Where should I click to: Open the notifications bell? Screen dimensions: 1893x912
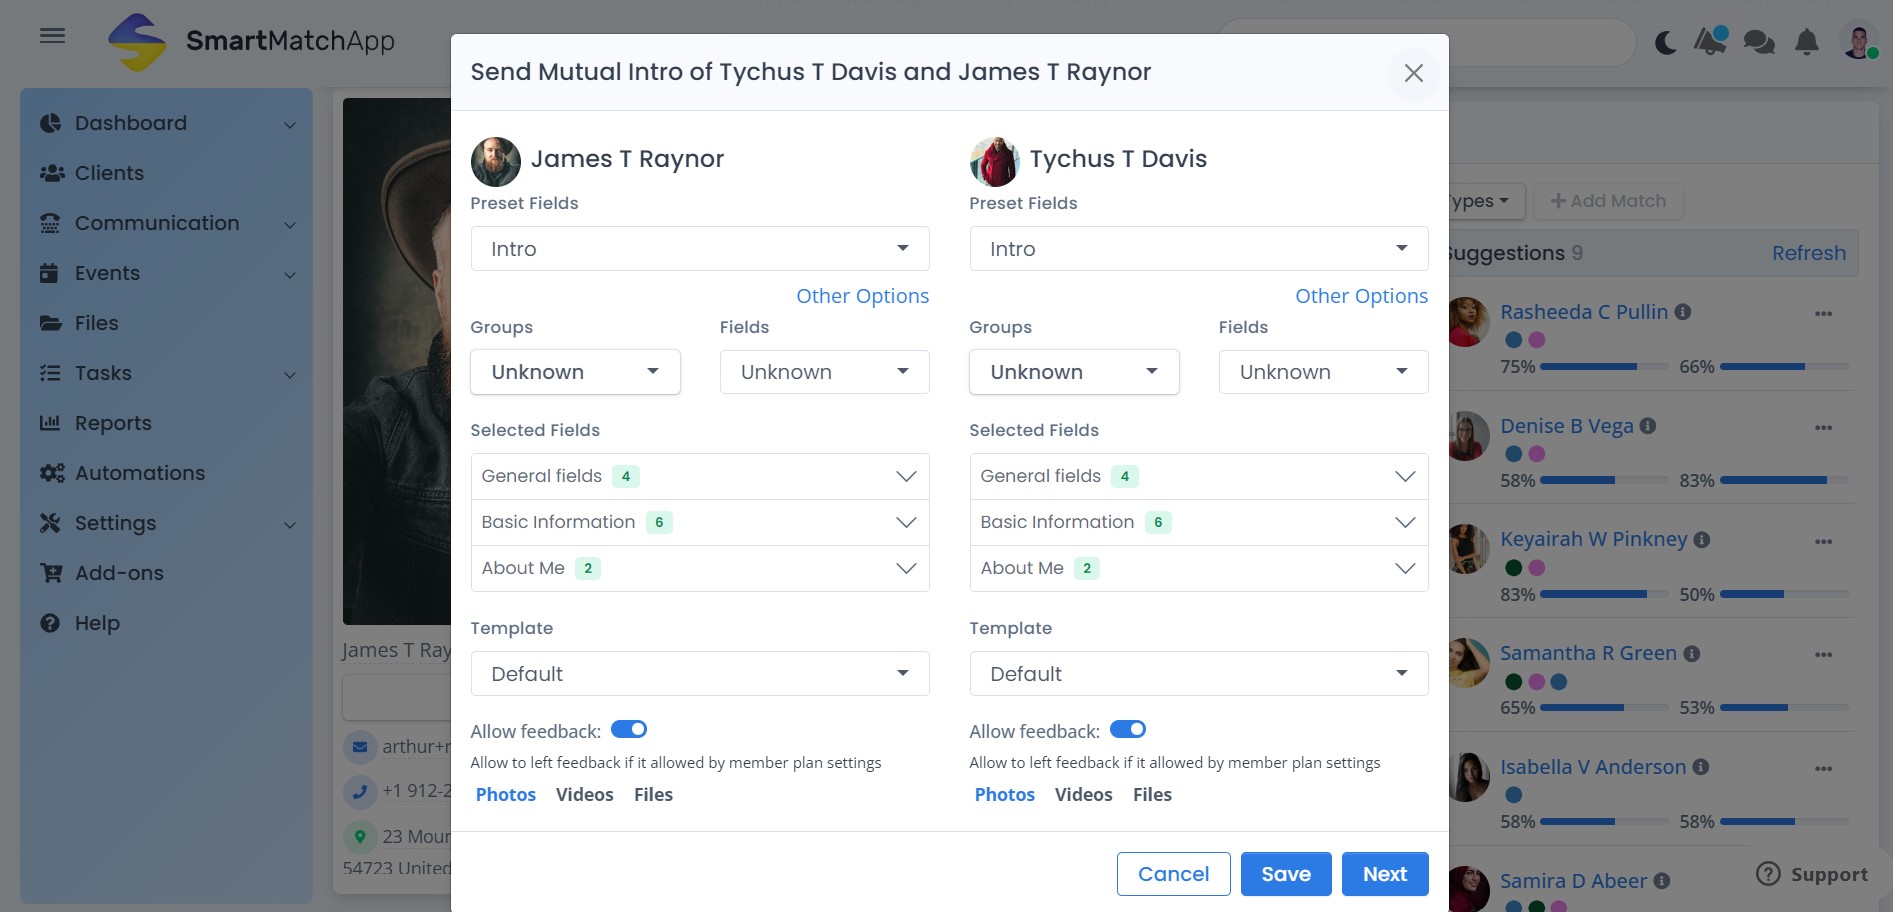[1806, 42]
